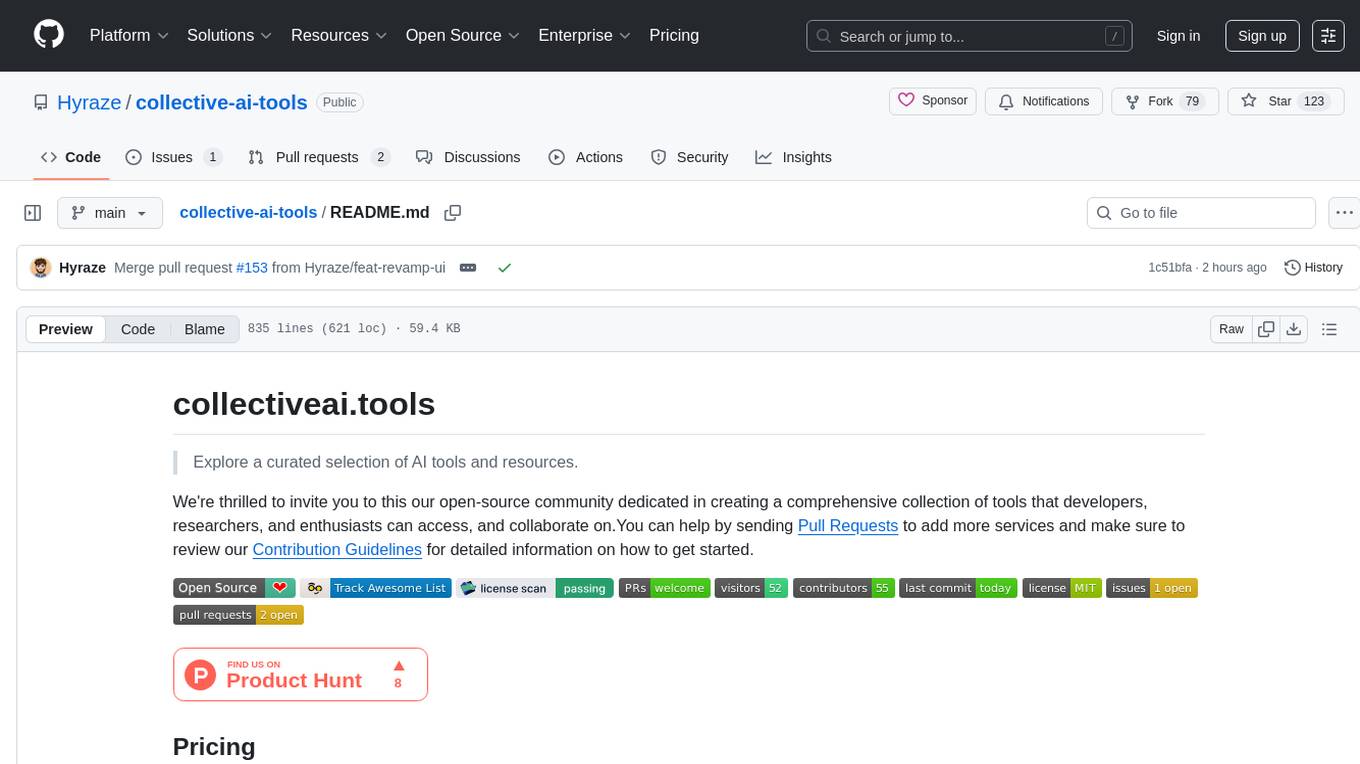Copy the README.md file path

[453, 213]
